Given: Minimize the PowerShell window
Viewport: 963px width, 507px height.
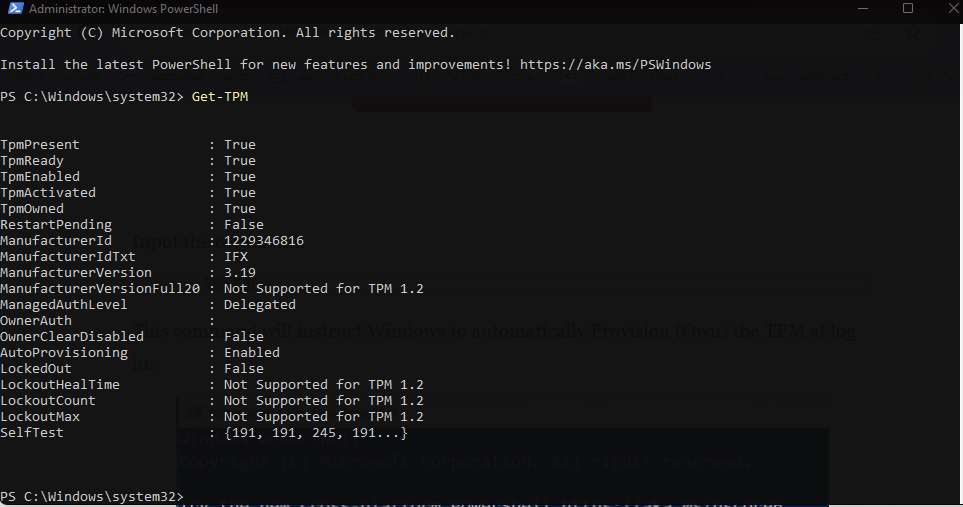Looking at the screenshot, I should 863,9.
